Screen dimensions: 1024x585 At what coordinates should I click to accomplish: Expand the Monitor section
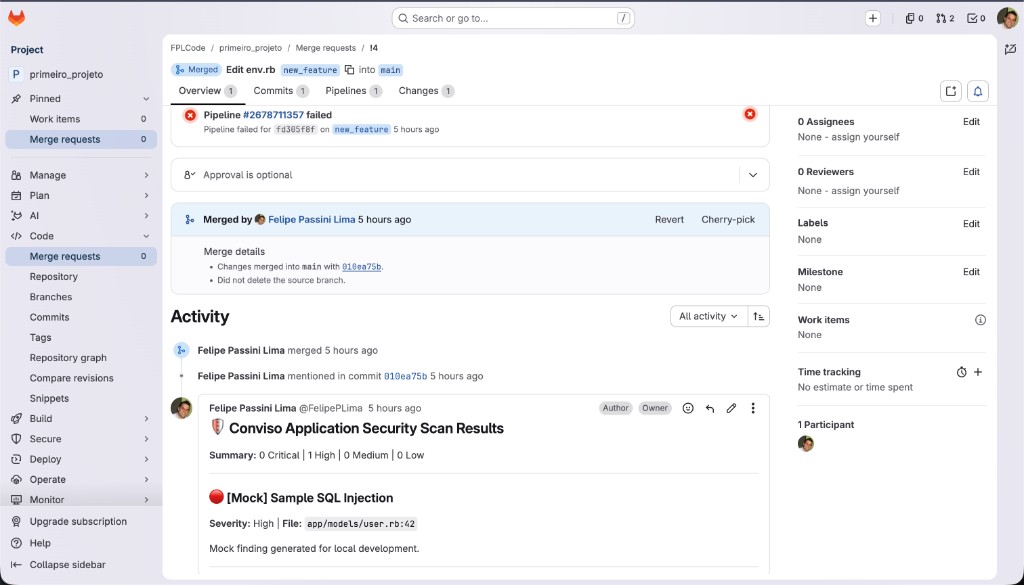(146, 499)
